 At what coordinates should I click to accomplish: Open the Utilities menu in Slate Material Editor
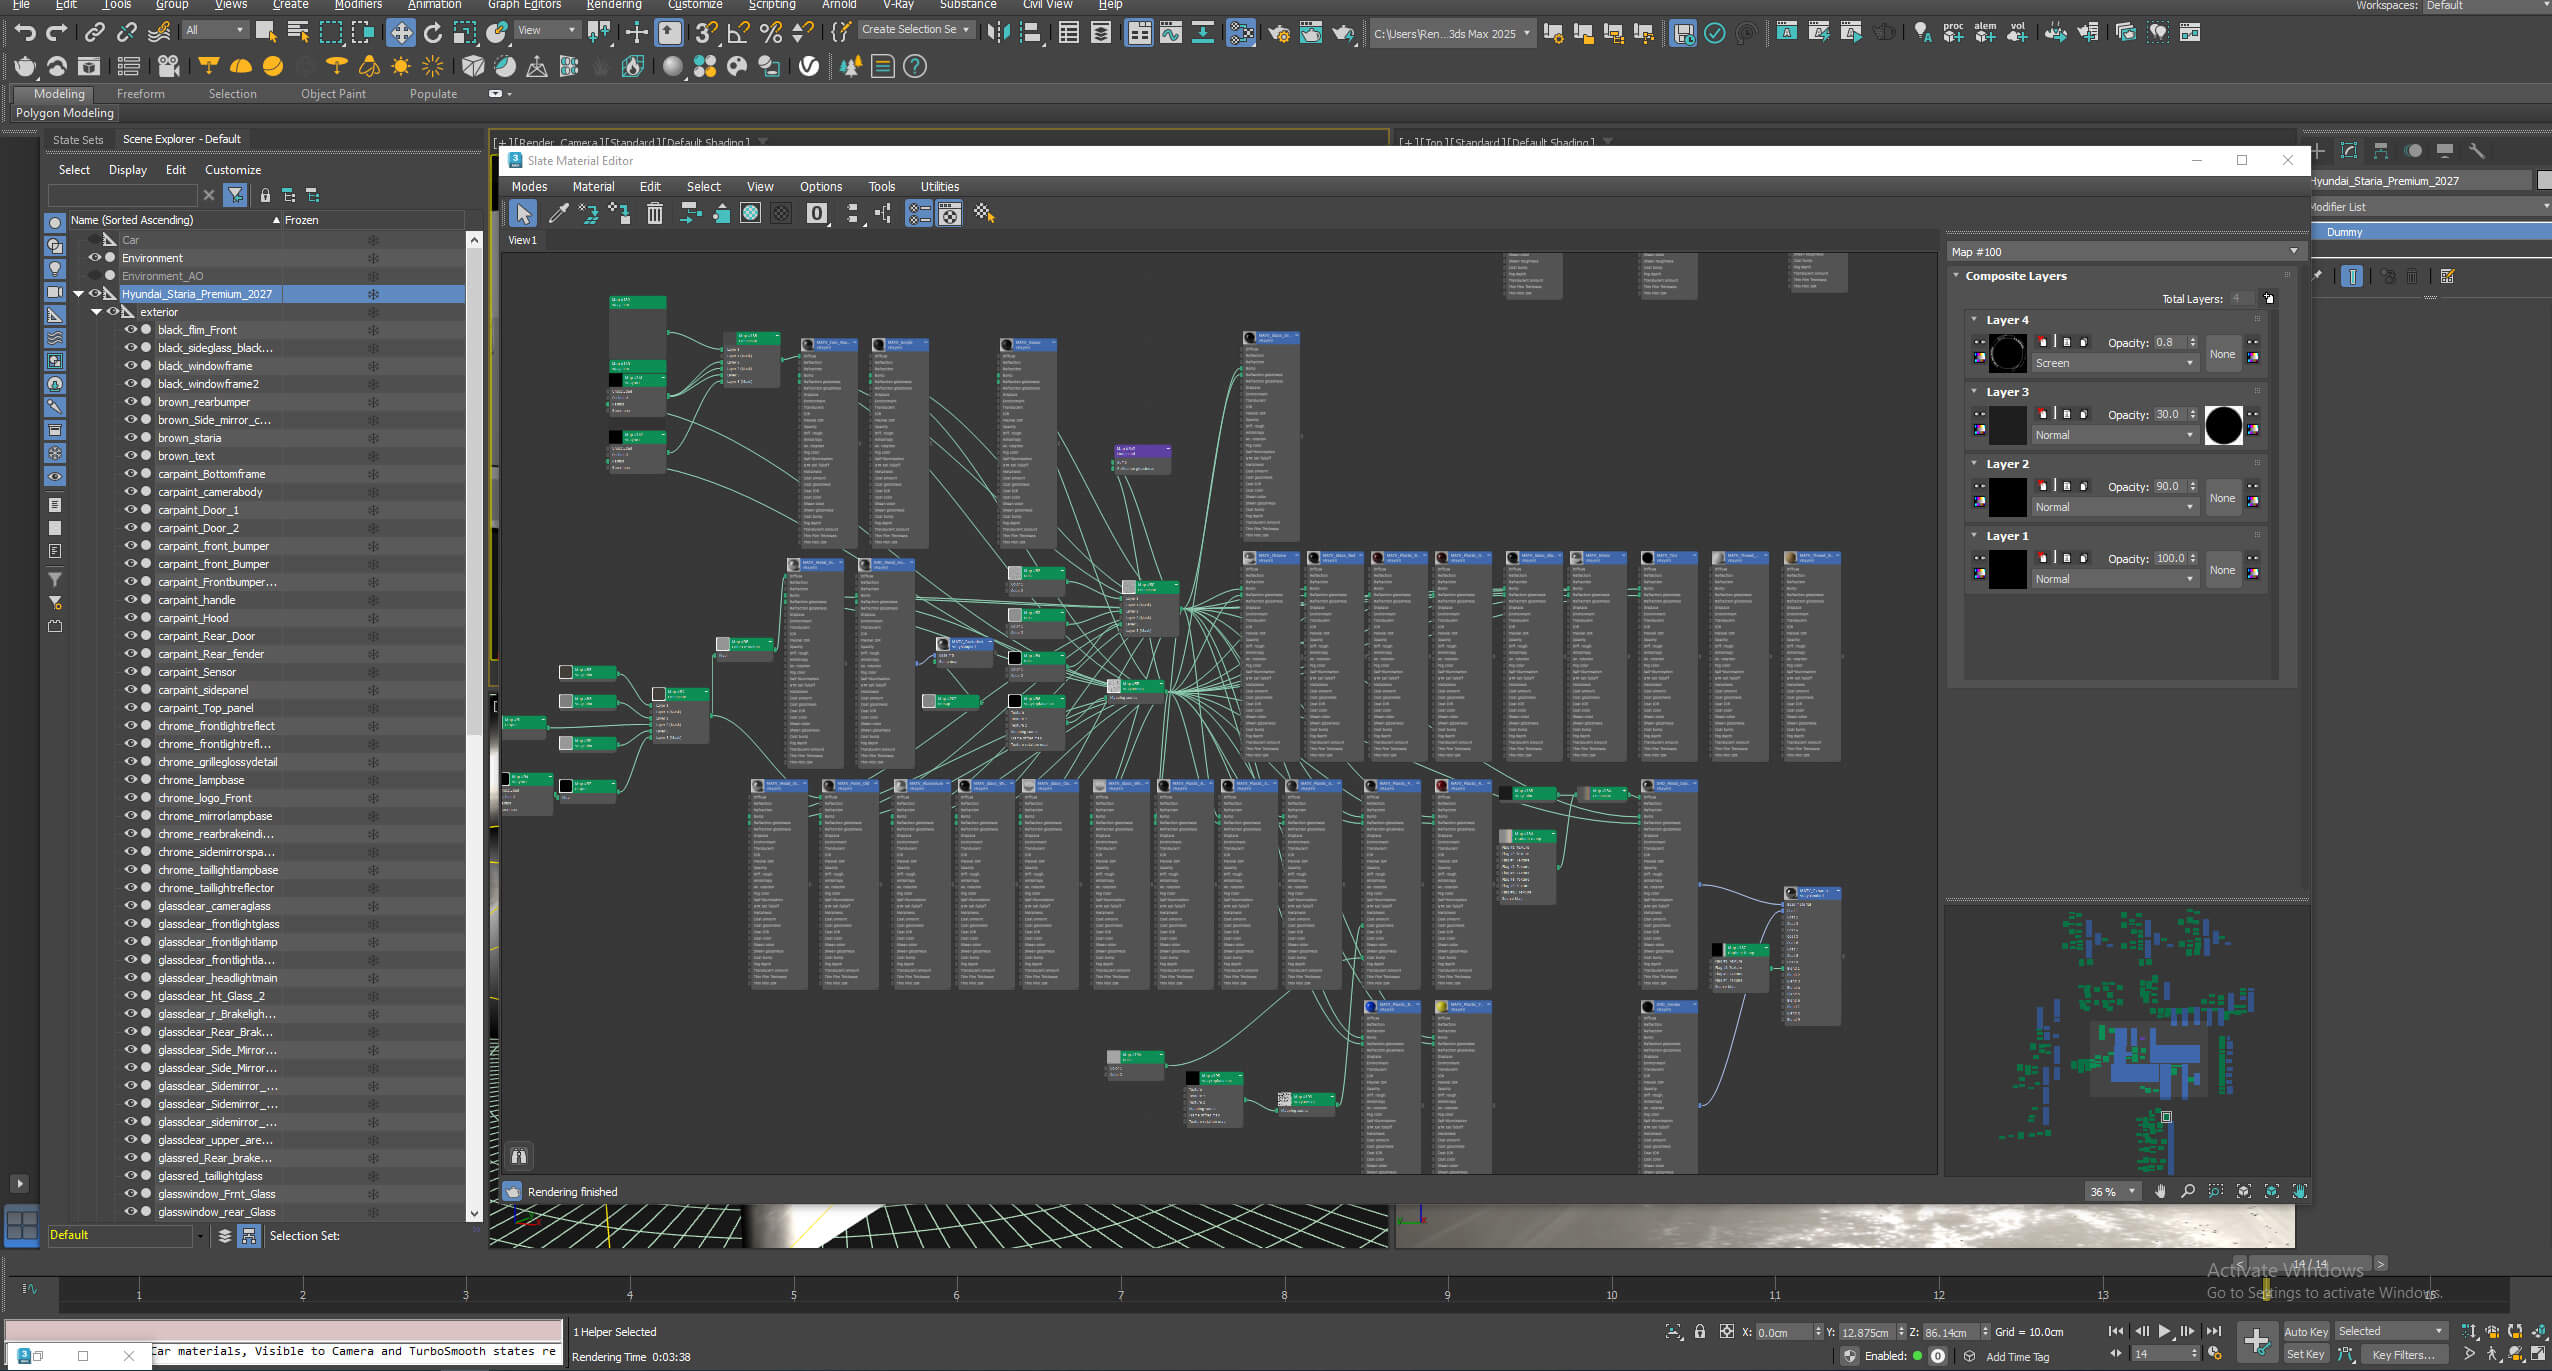[939, 186]
